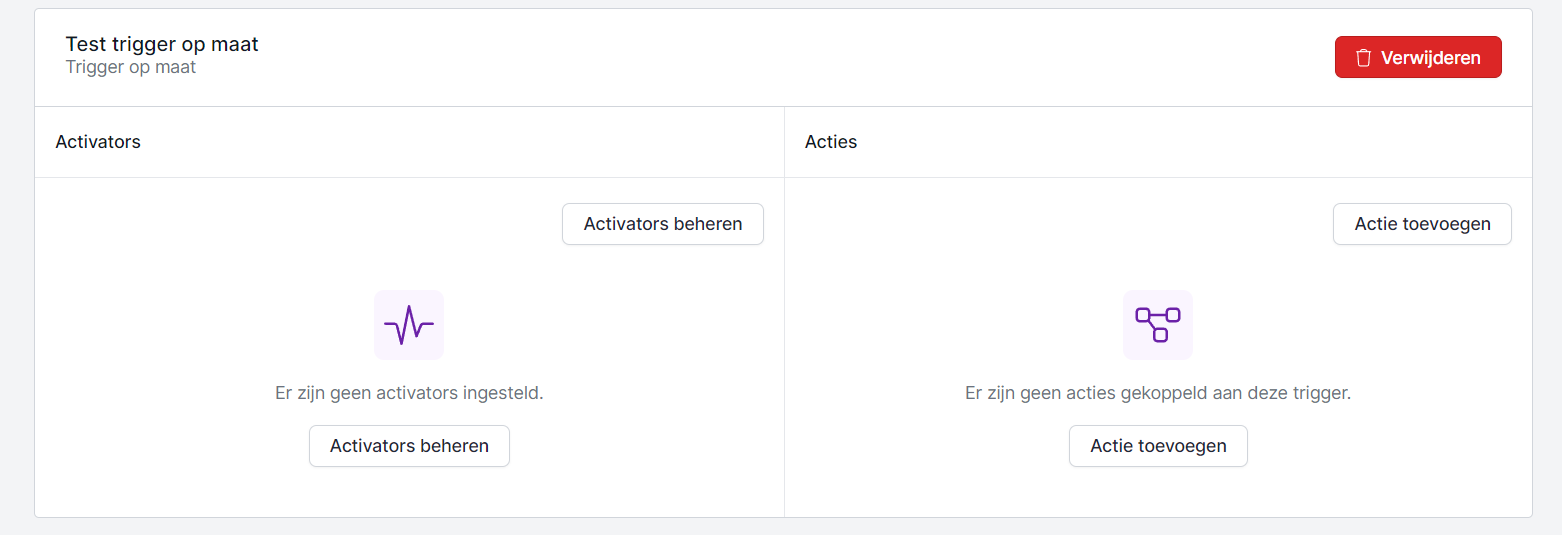Click the horizontal divider under the trigger title header
The image size is (1562, 535).
pos(700,106)
